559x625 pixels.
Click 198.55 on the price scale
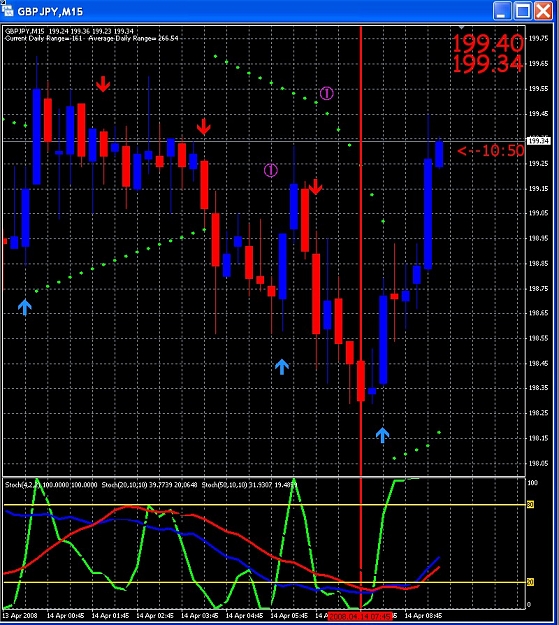click(x=538, y=338)
